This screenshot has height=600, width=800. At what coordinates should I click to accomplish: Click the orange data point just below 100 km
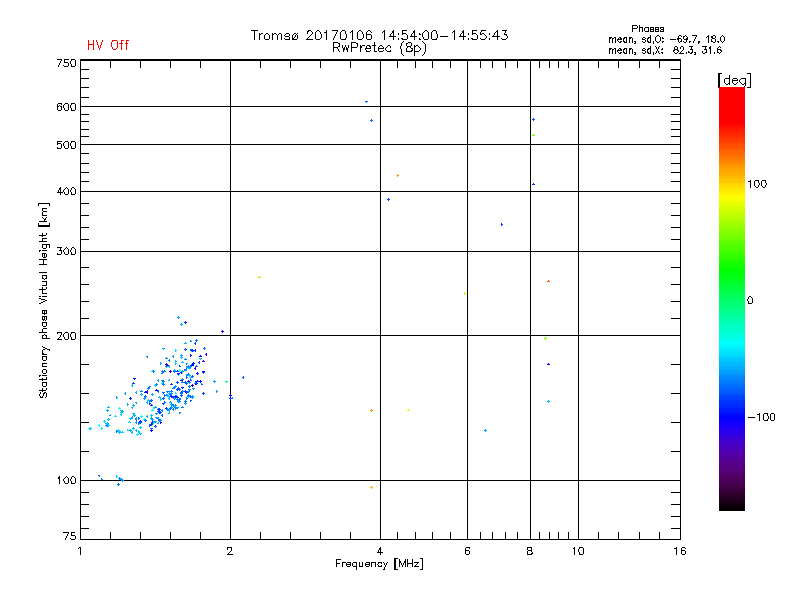[371, 488]
